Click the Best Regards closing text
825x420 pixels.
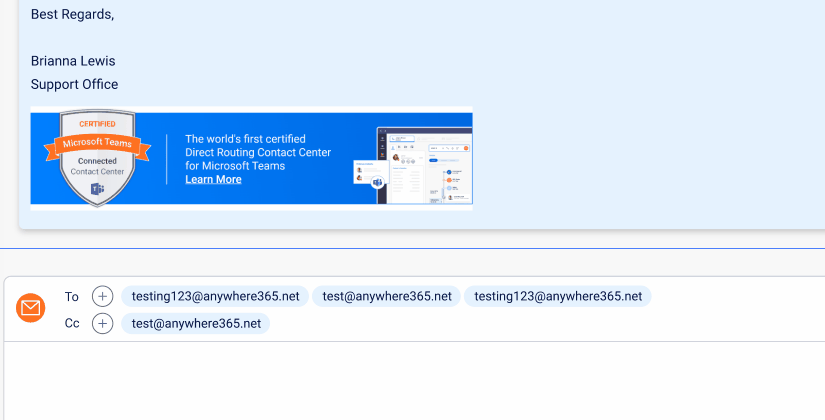pyautogui.click(x=73, y=14)
